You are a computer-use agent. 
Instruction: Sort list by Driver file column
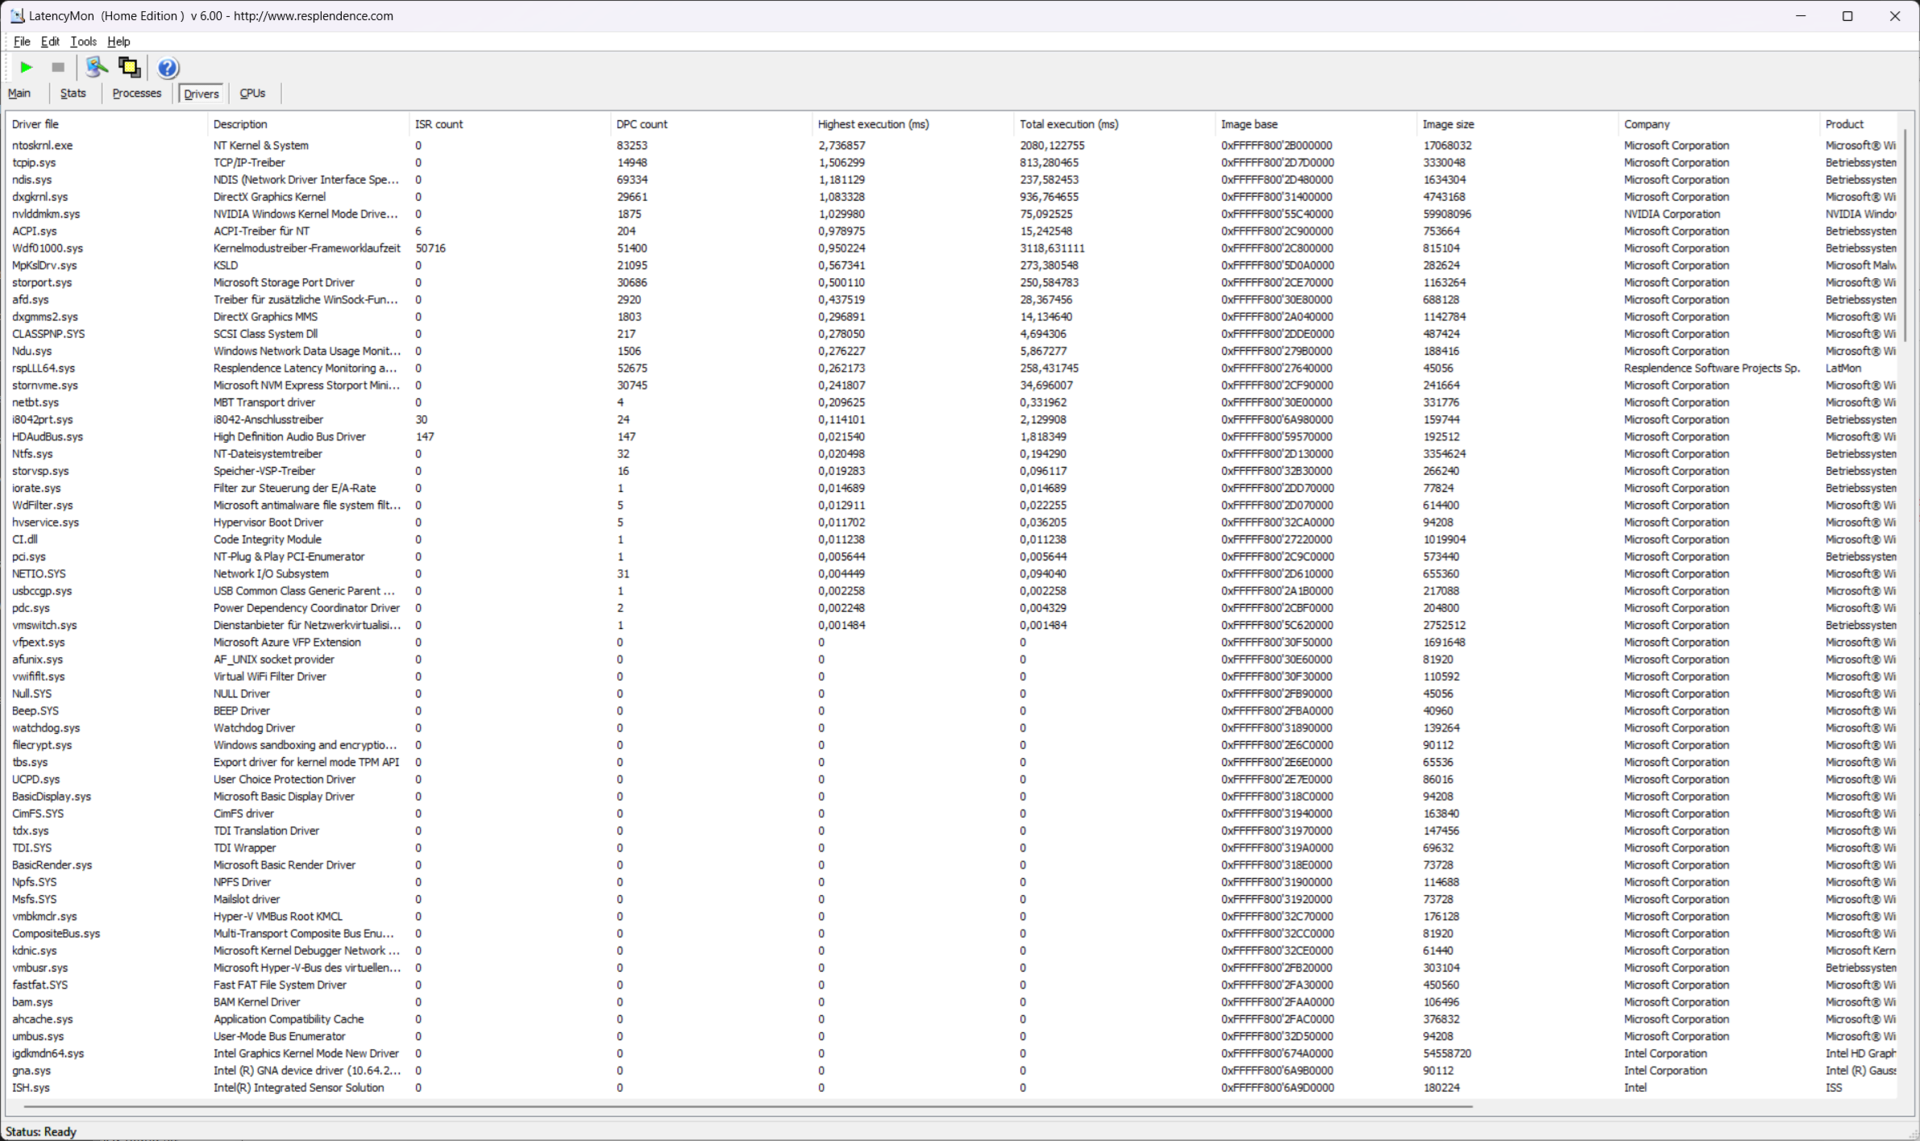point(35,124)
